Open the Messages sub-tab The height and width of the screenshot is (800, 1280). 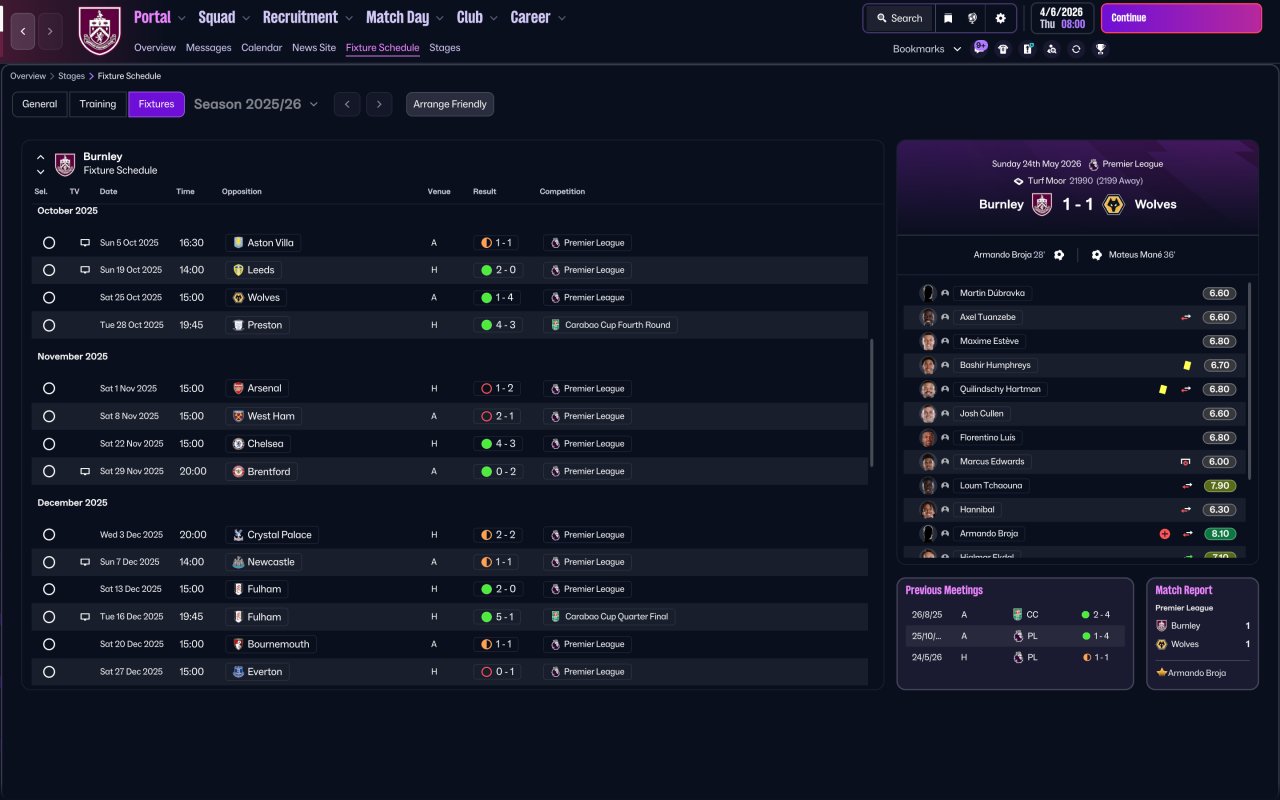[208, 48]
